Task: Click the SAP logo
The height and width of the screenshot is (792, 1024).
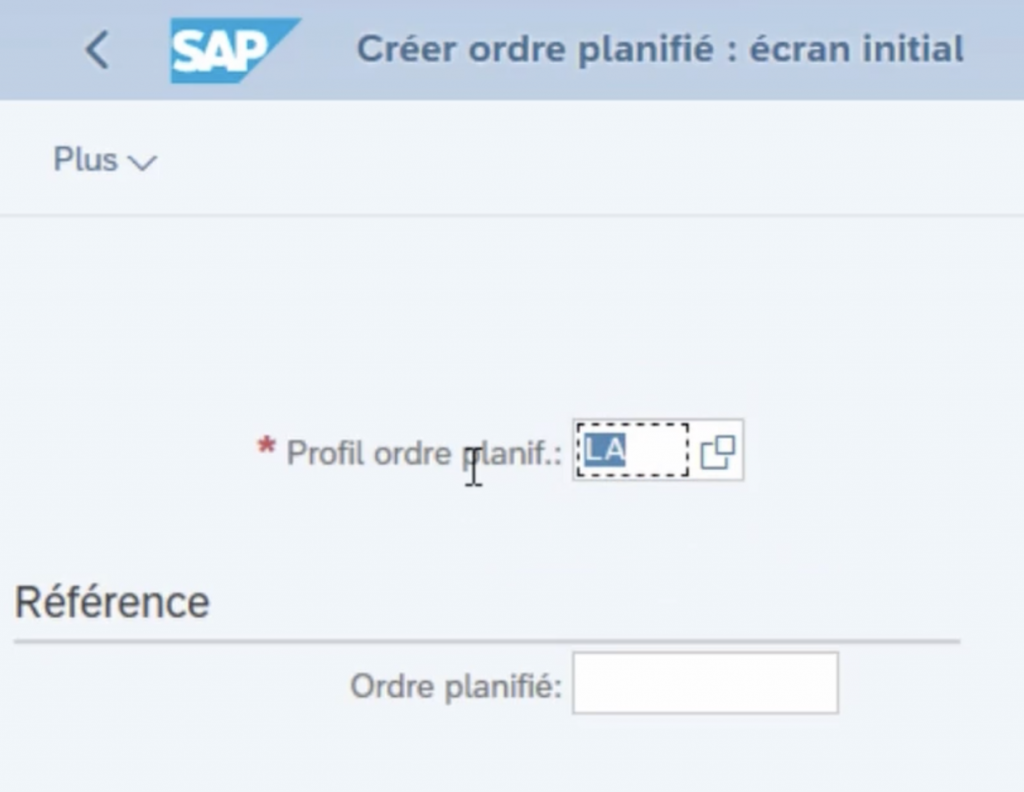Action: [233, 50]
